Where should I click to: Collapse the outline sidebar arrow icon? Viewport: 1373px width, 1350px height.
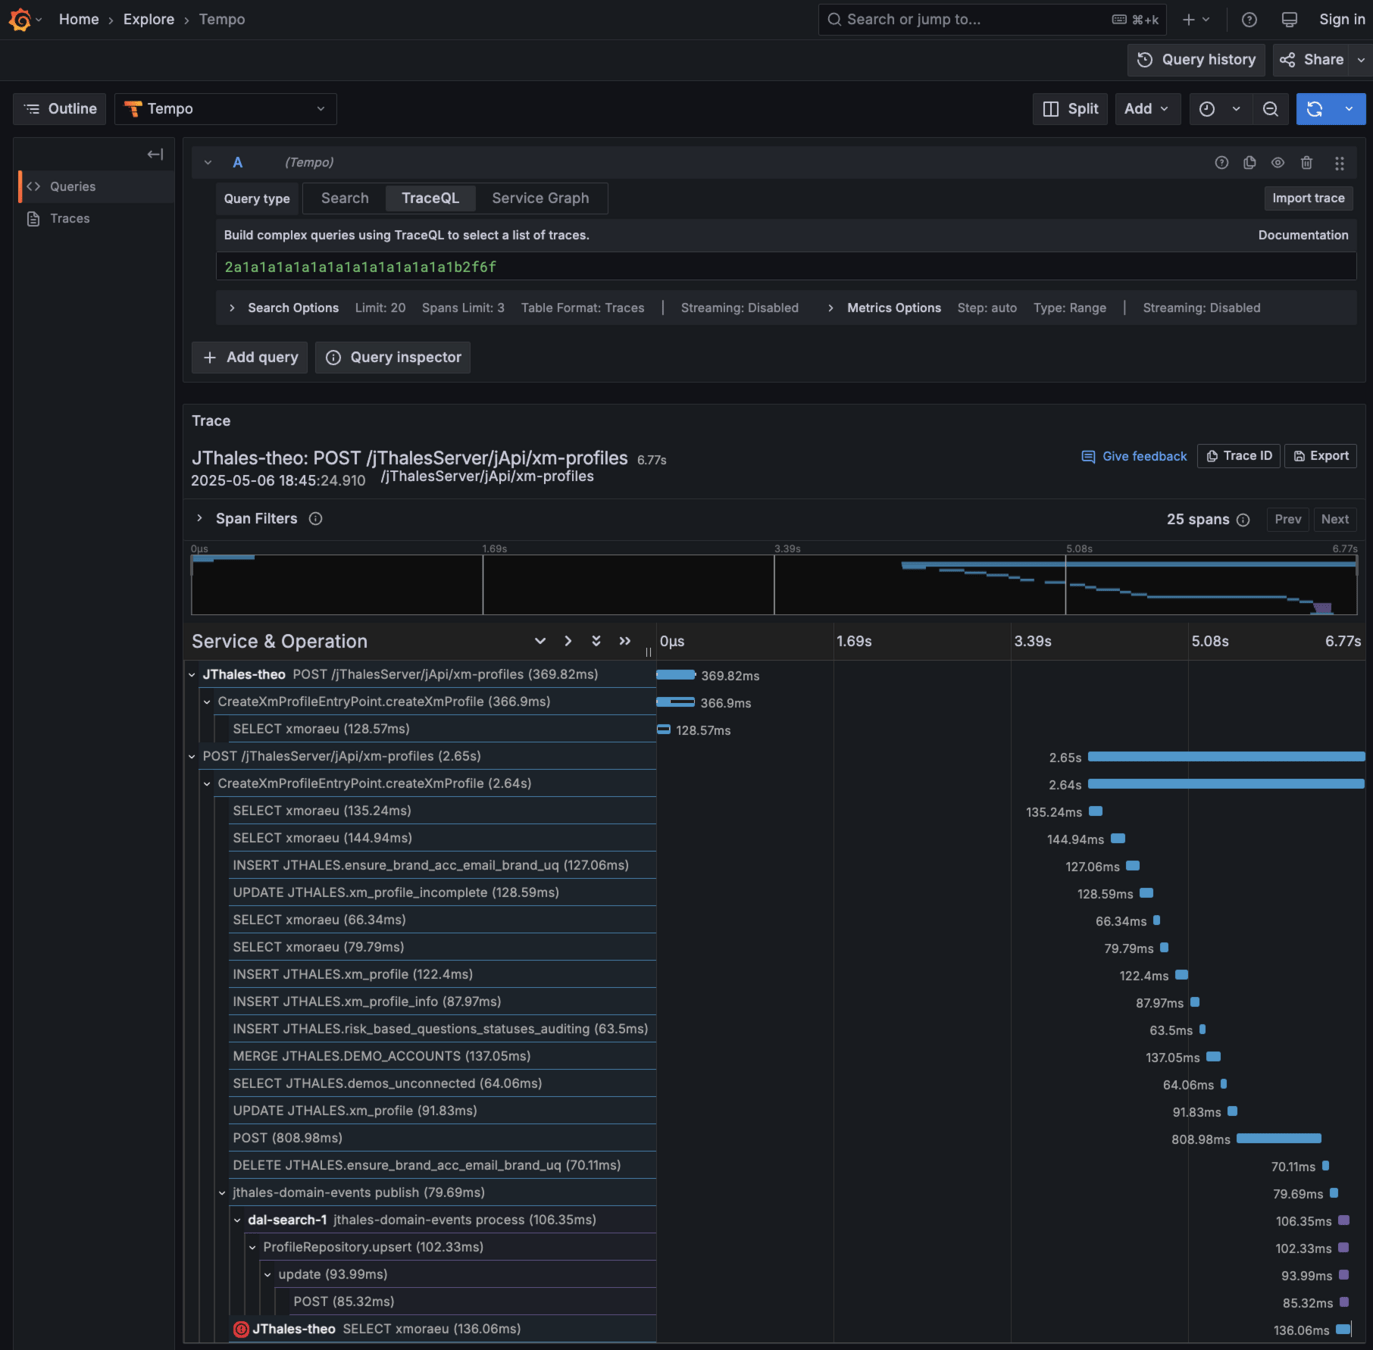[155, 154]
